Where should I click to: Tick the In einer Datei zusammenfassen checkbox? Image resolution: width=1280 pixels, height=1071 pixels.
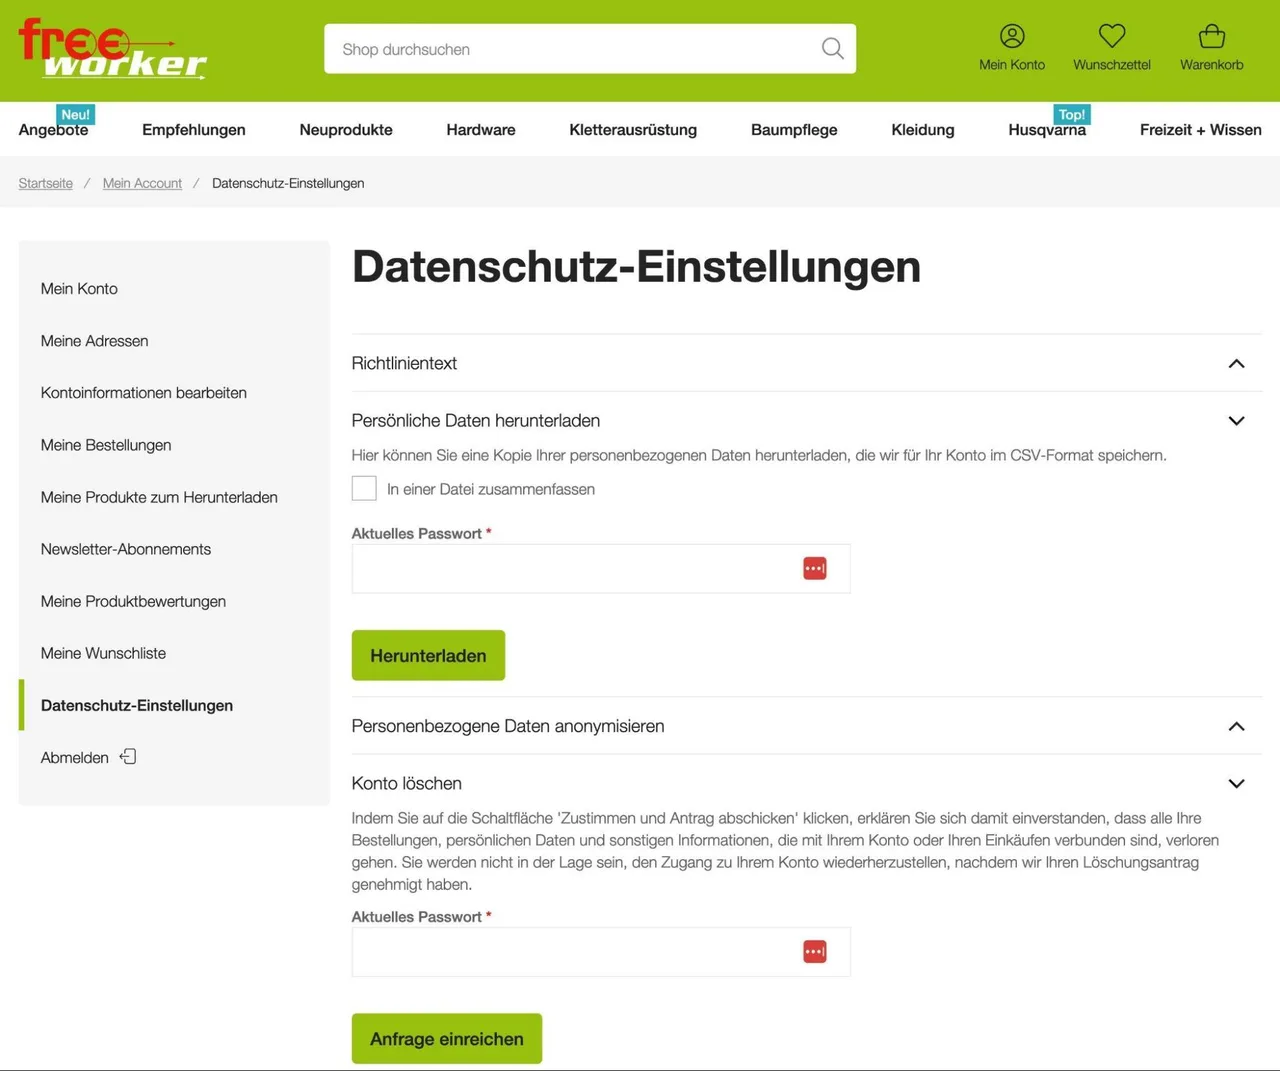[364, 488]
